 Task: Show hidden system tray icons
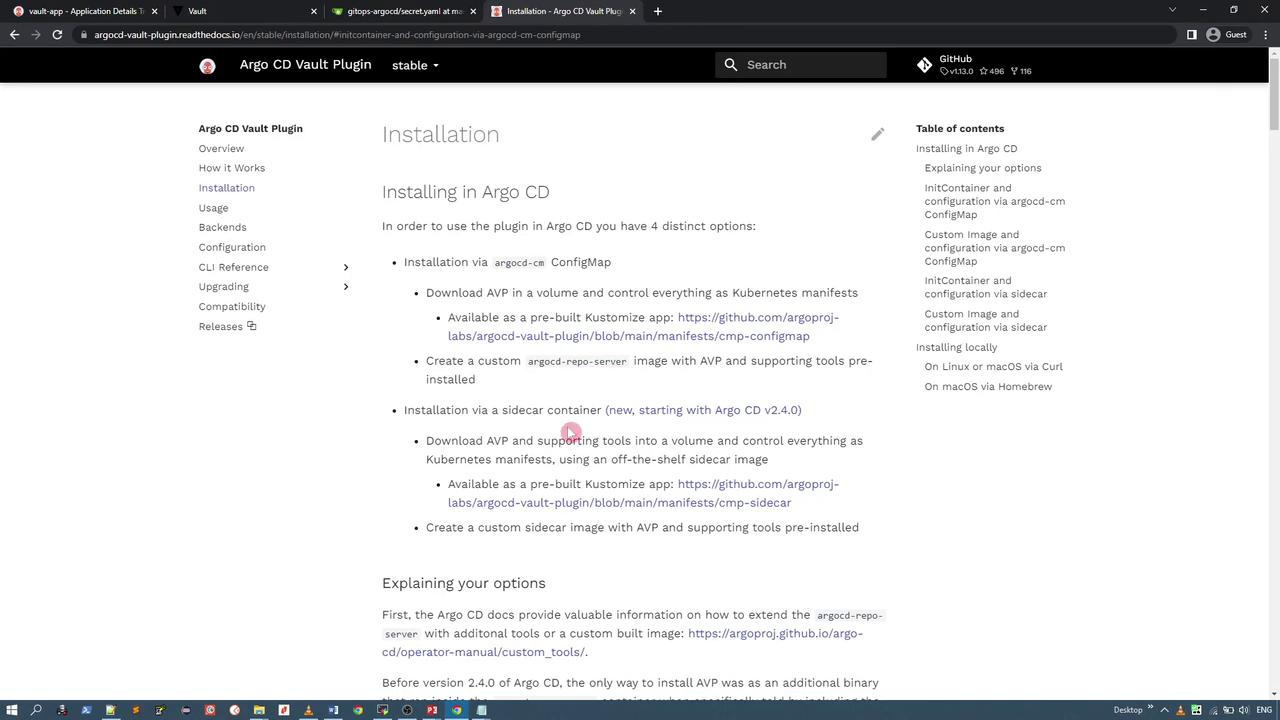[x=1164, y=710]
